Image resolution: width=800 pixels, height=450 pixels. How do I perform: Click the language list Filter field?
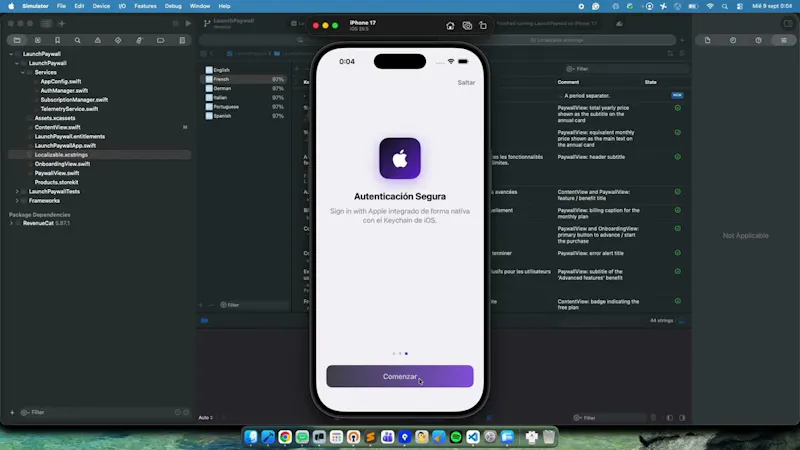tap(254, 305)
